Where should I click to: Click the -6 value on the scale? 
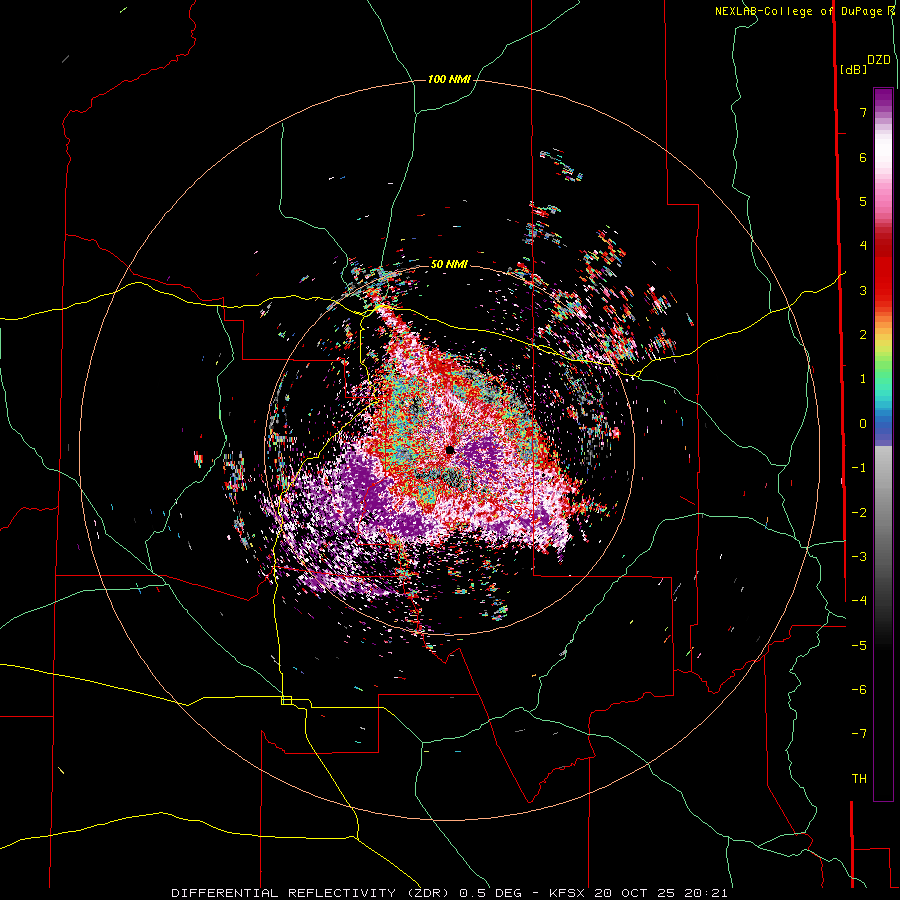(x=859, y=690)
